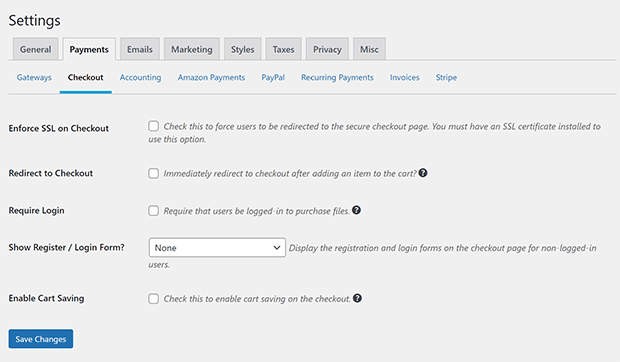Open help tooltip for Require Login

356,210
